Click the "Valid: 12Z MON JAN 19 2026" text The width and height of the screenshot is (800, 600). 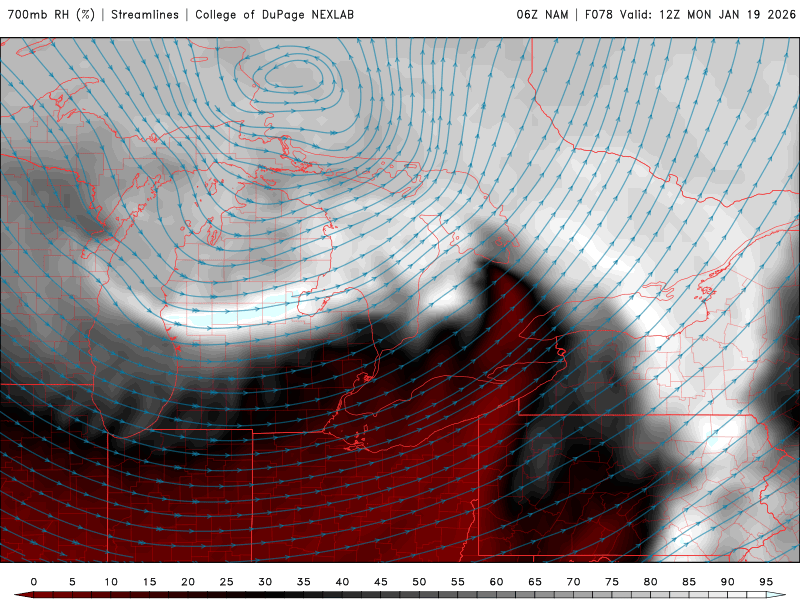[x=708, y=15]
